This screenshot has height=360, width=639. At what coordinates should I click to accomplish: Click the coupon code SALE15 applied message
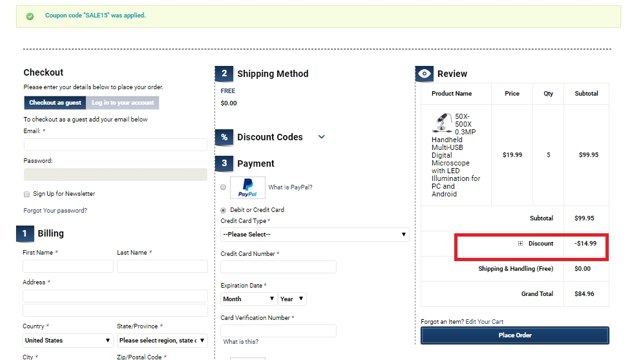click(95, 15)
